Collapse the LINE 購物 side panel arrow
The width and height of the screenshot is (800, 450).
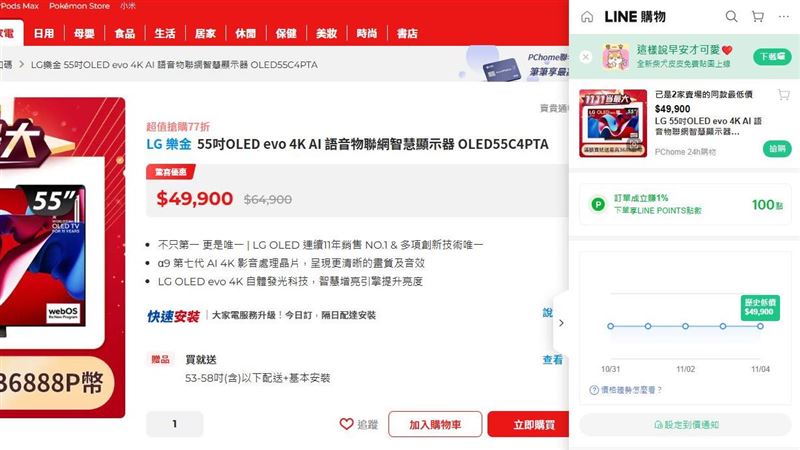pyautogui.click(x=561, y=323)
